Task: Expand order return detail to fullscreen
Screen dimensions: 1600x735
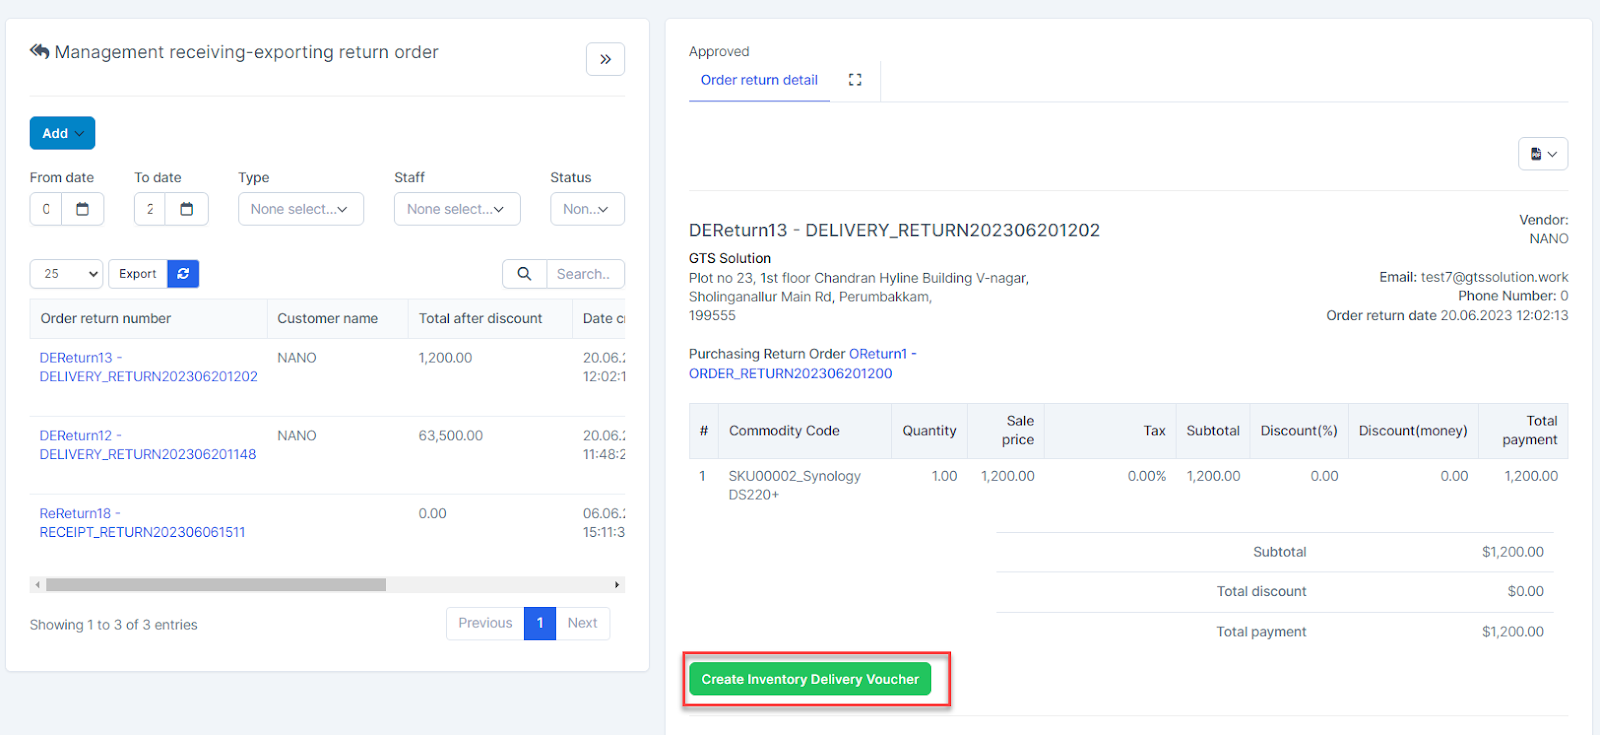Action: click(855, 80)
